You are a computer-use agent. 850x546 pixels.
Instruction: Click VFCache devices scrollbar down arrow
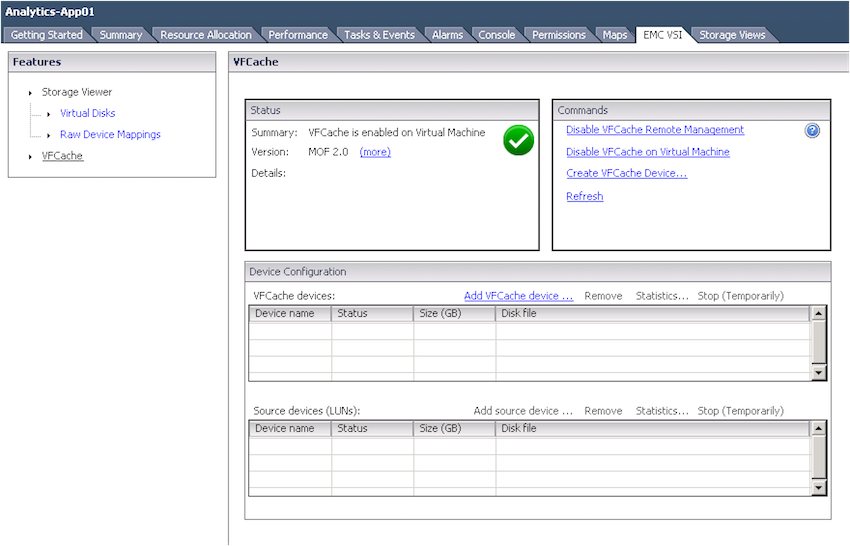click(x=818, y=372)
